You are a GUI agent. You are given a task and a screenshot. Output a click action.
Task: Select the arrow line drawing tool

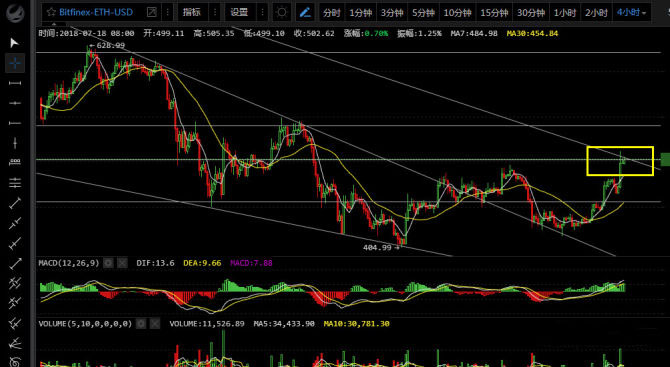pyautogui.click(x=15, y=264)
